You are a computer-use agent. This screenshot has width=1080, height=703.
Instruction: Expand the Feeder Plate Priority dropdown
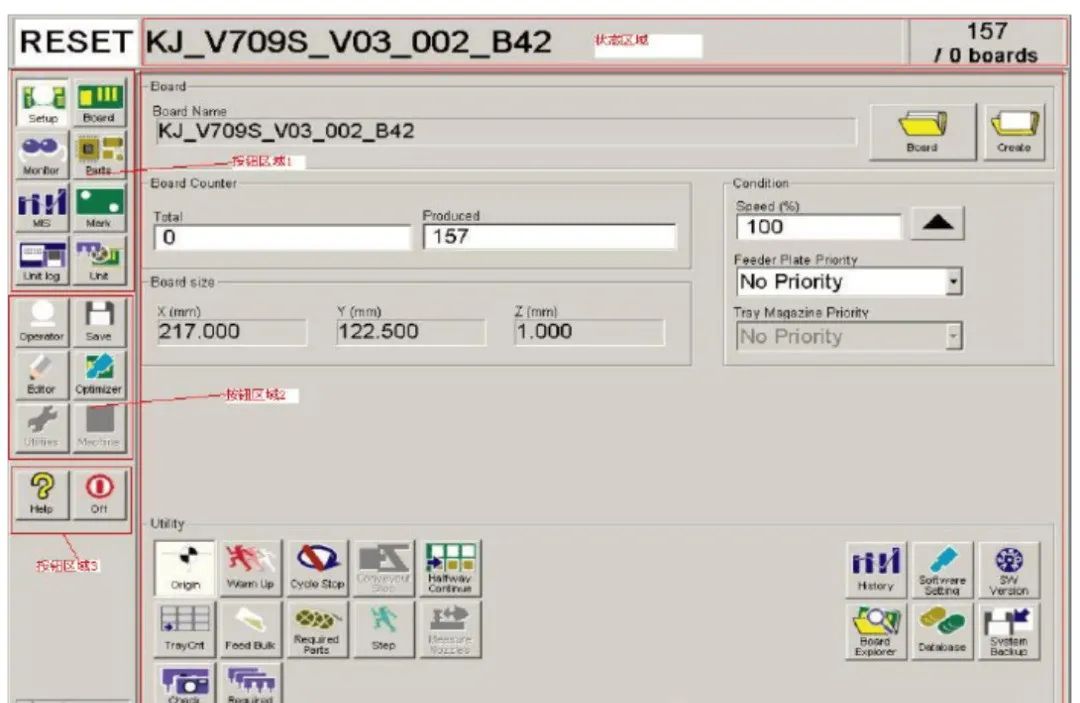953,282
